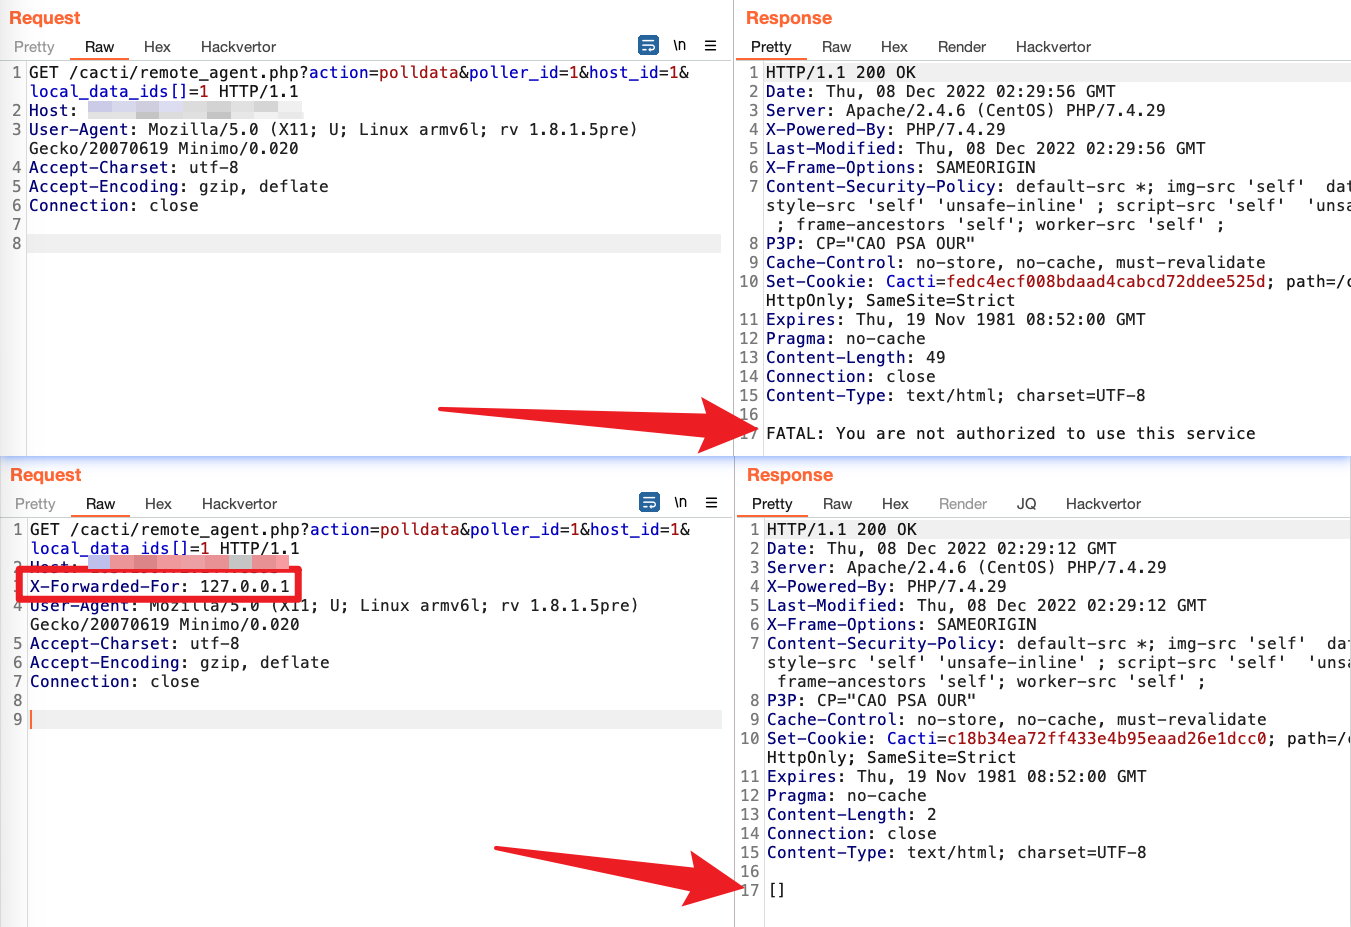This screenshot has width=1351, height=927.
Task: Click the FATAL not authorized response line
Action: point(1010,433)
